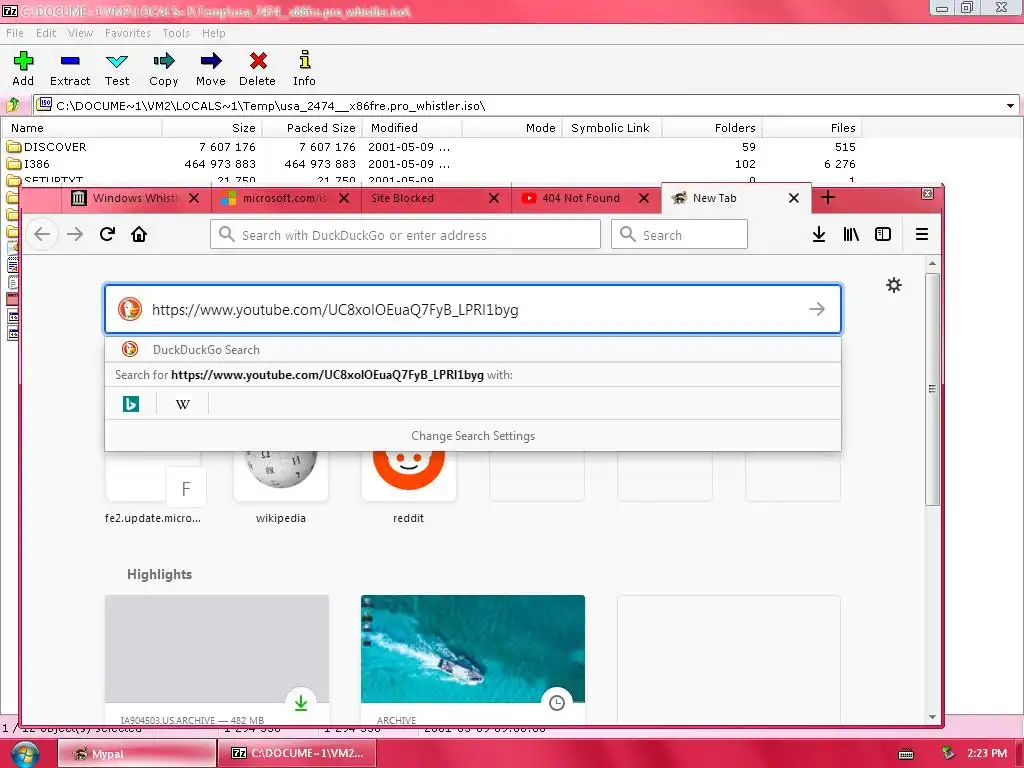Click the browser Back arrow
1024x768 pixels.
(42, 234)
